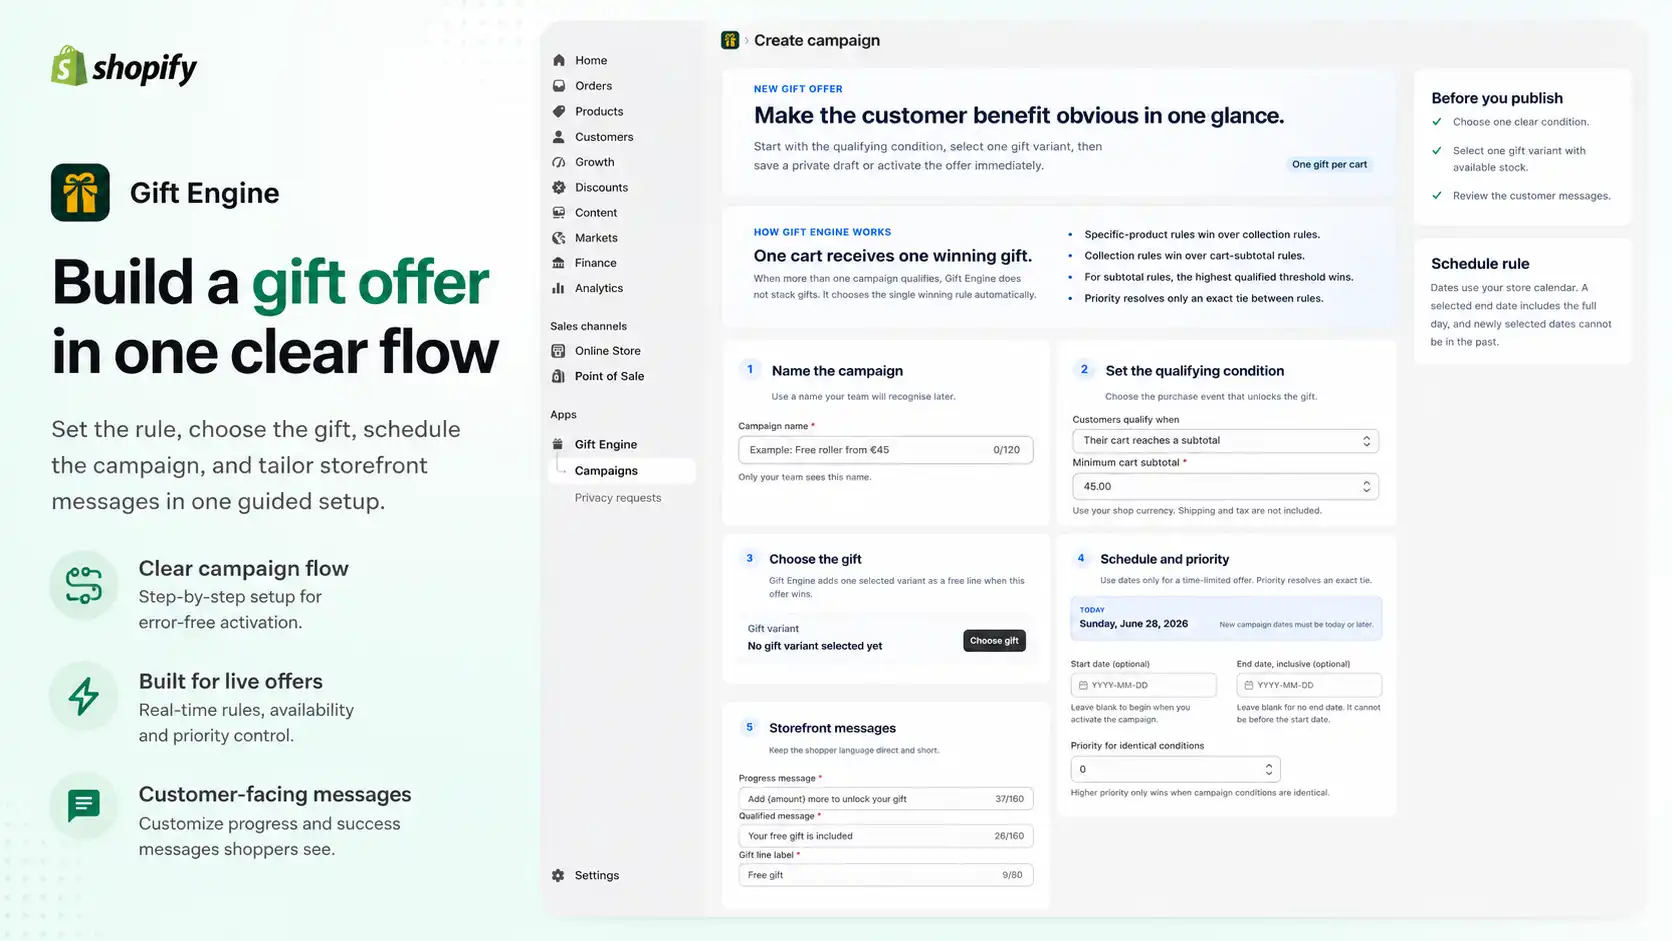Click the Minimum cart subtotal stepper arrows
1672x941 pixels.
tap(1366, 486)
